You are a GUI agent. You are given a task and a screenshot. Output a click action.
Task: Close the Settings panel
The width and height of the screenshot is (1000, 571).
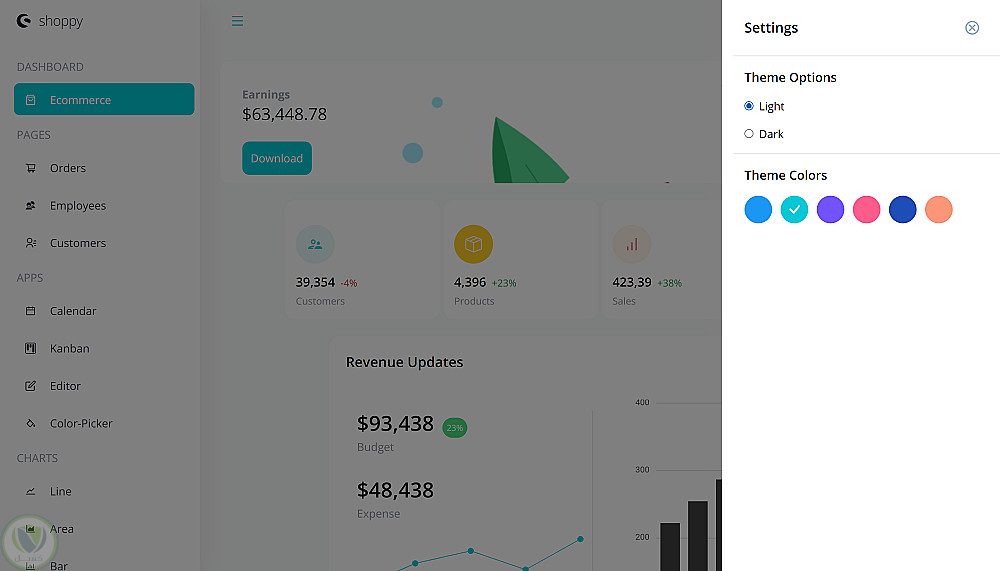point(971,27)
